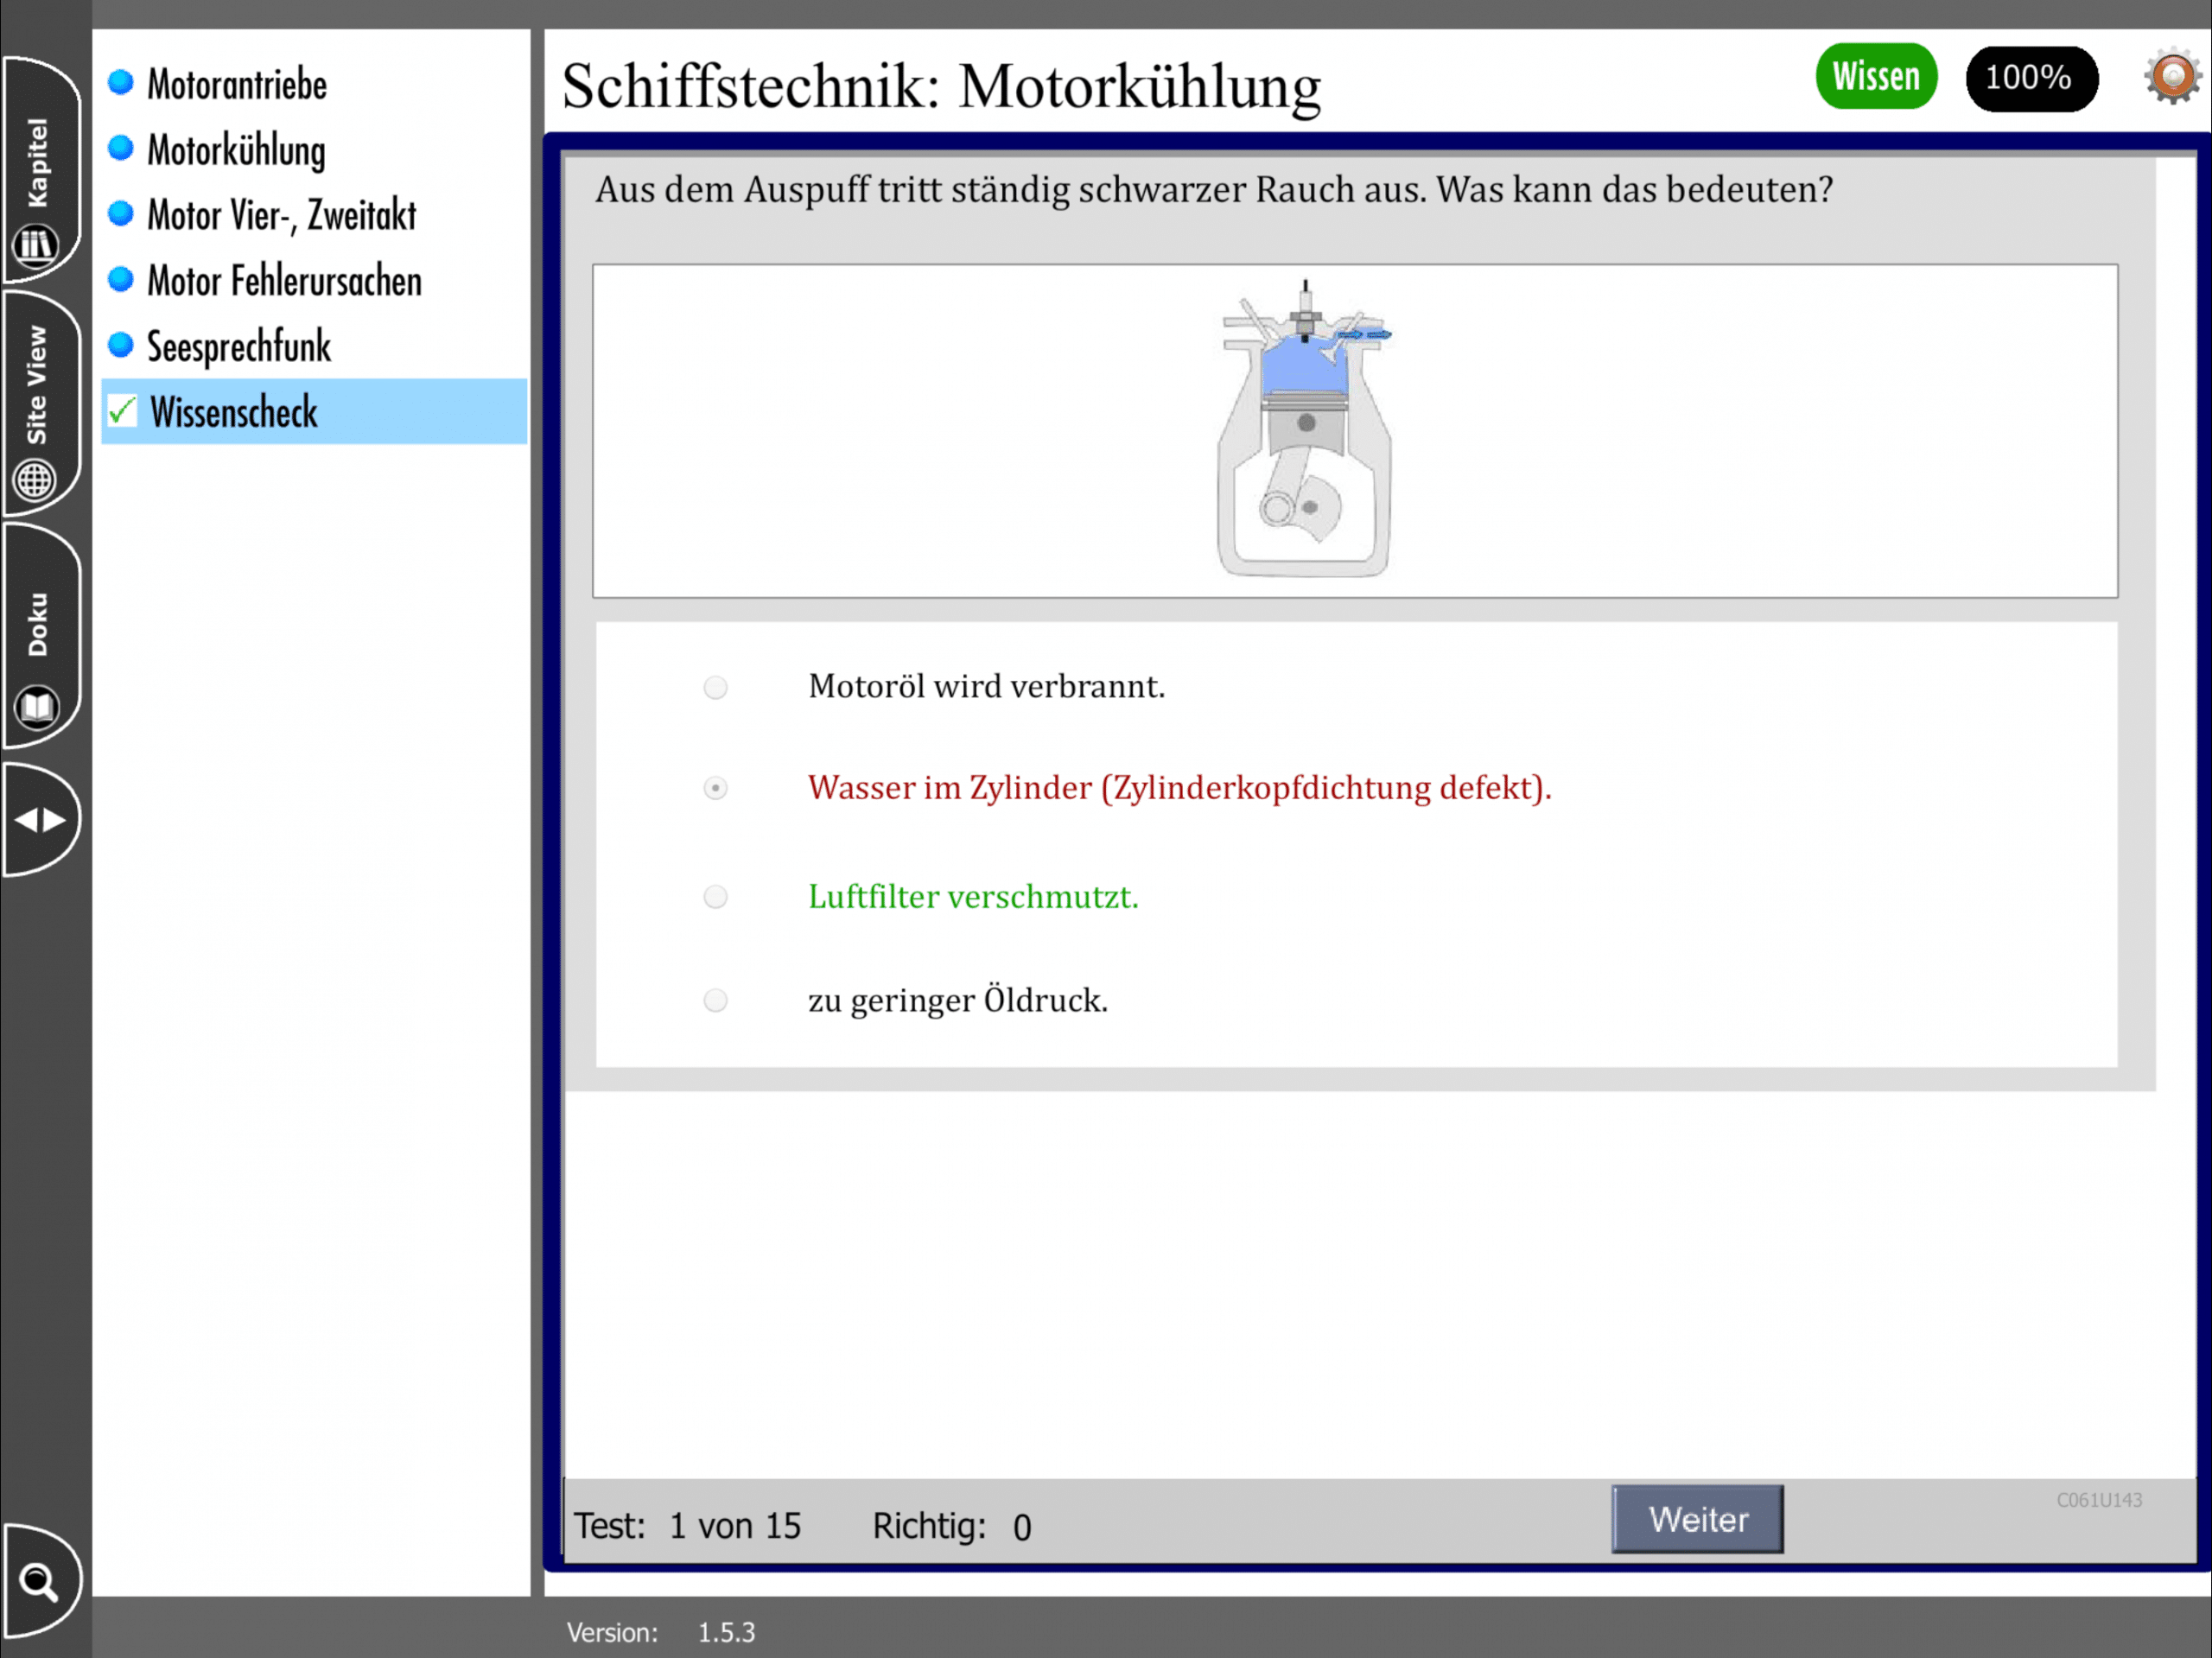Click the green checkmark beside Wissenscheck
The image size is (2212, 1658).
point(122,411)
